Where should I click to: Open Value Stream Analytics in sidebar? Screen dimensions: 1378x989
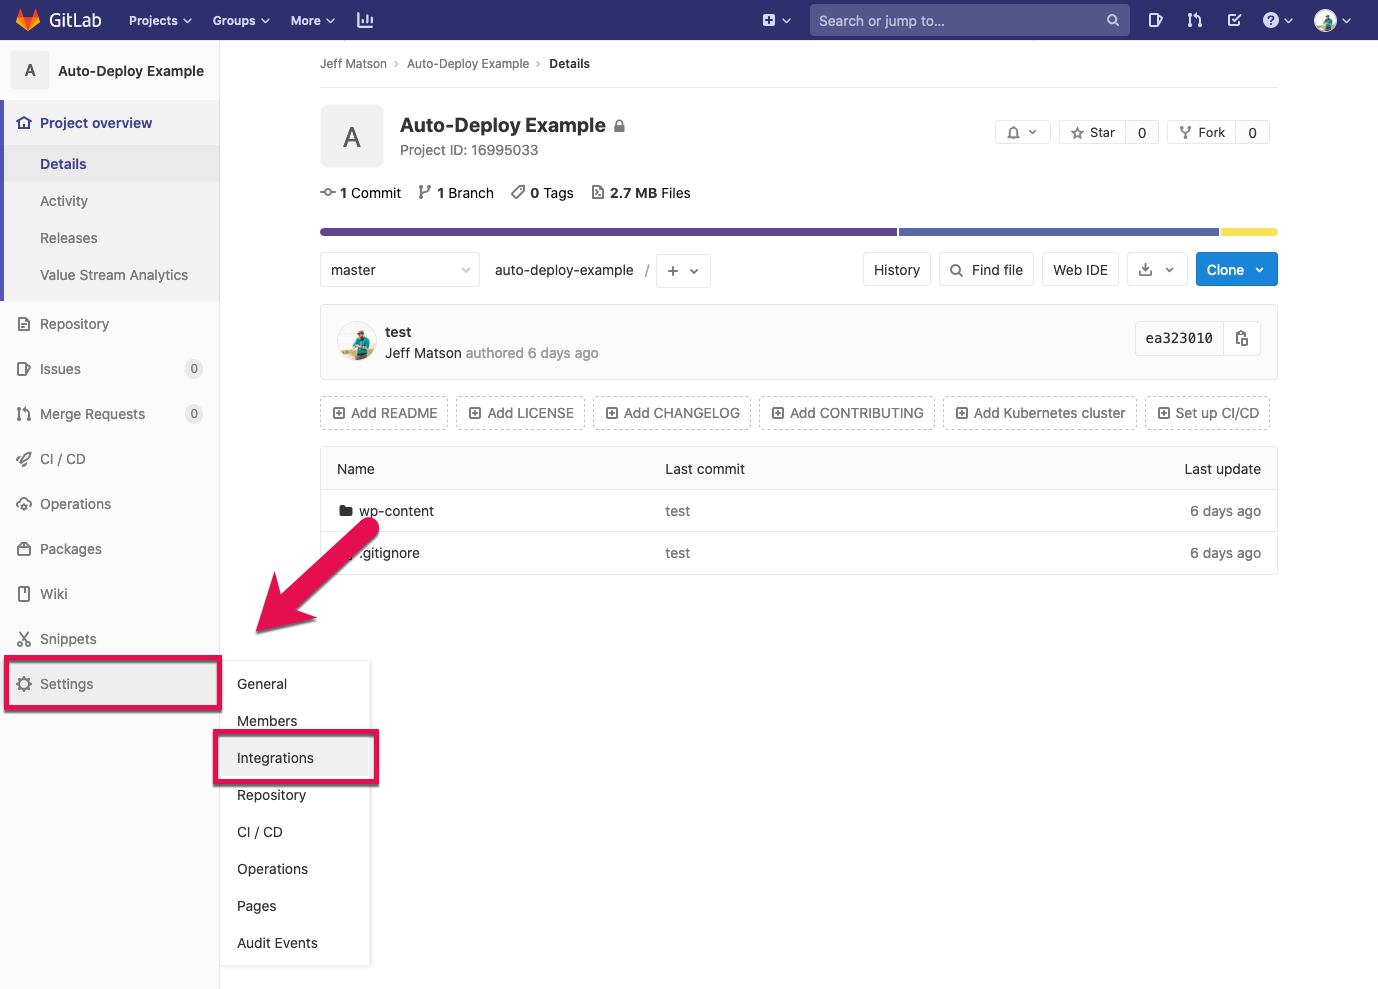(x=114, y=275)
